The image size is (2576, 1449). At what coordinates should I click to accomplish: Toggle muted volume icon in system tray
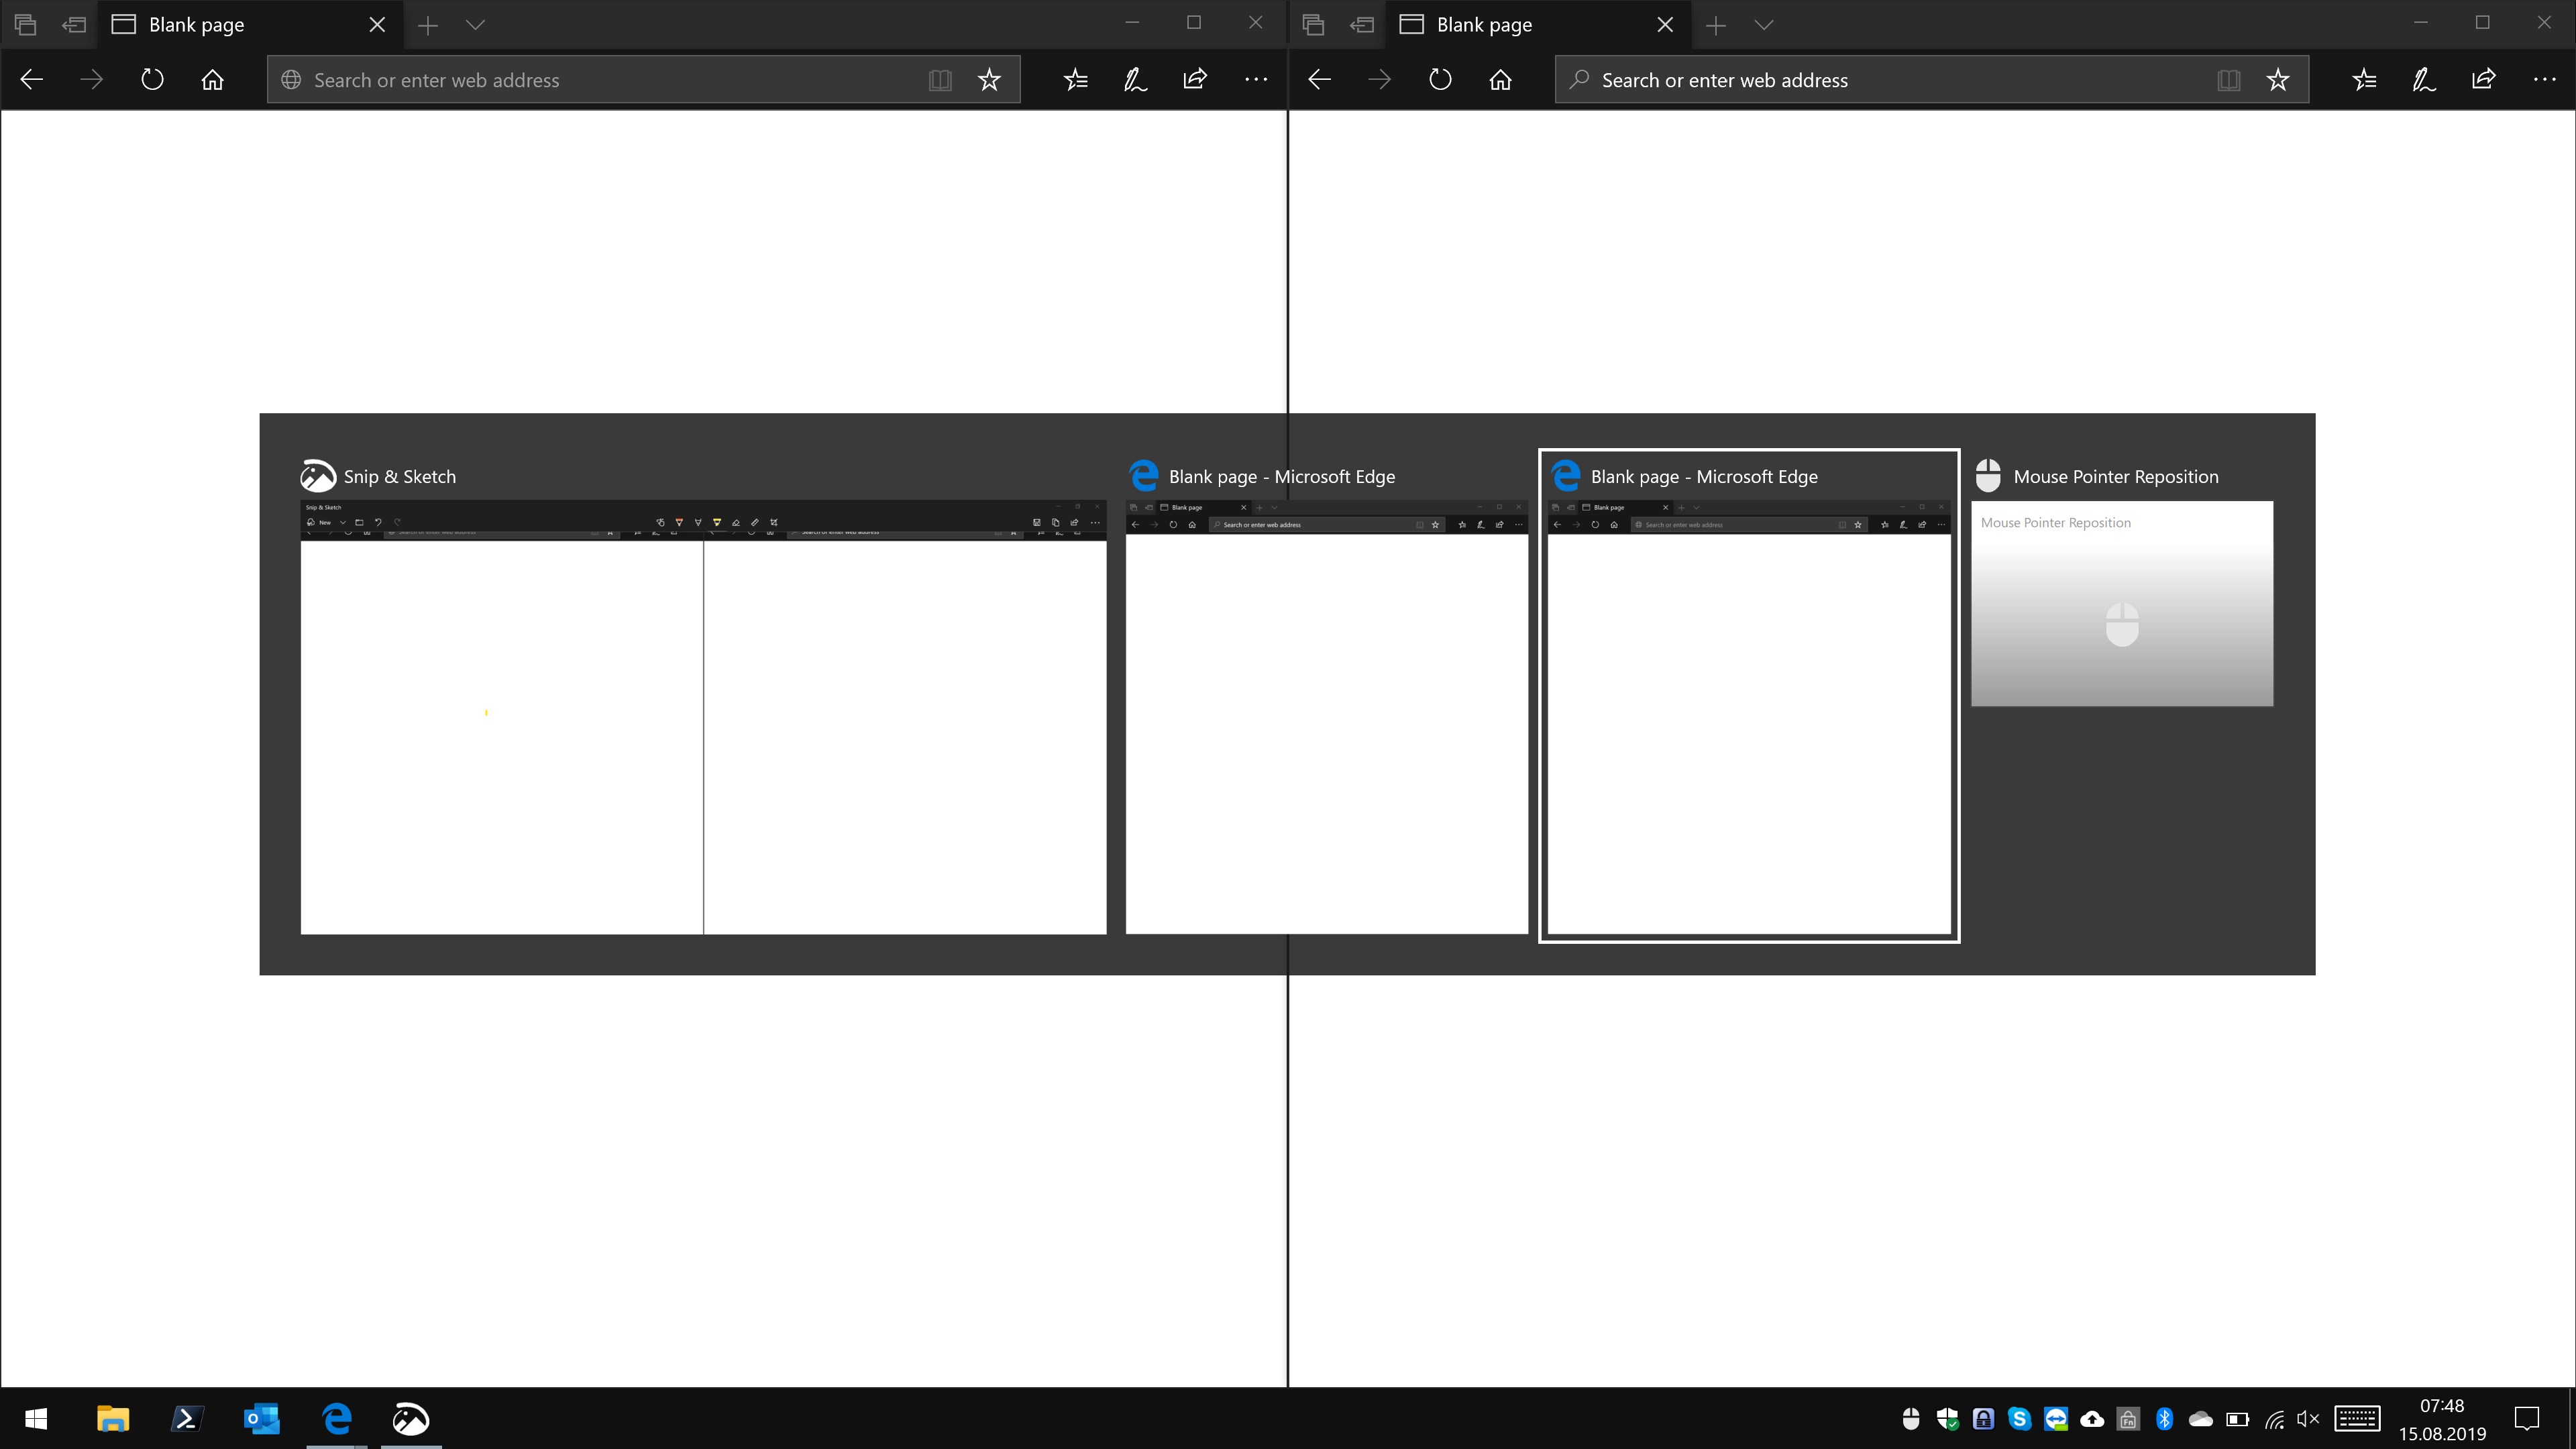point(2308,1419)
